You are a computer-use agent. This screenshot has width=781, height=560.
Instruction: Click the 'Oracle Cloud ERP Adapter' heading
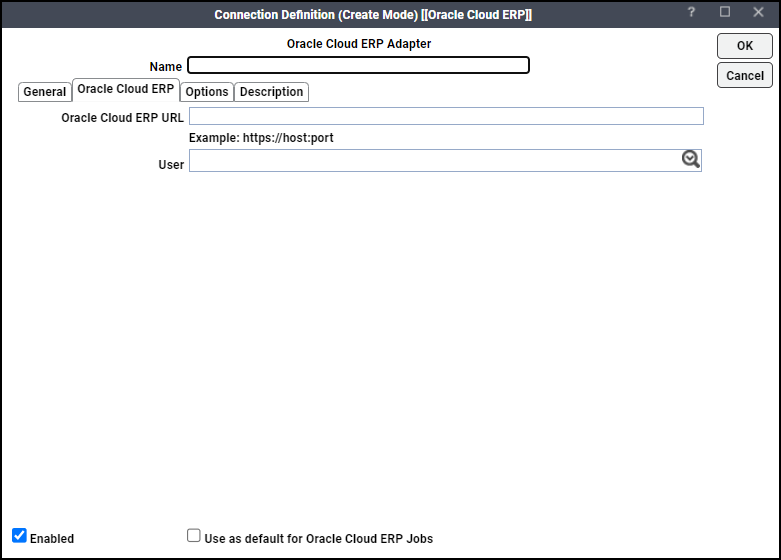pyautogui.click(x=359, y=44)
